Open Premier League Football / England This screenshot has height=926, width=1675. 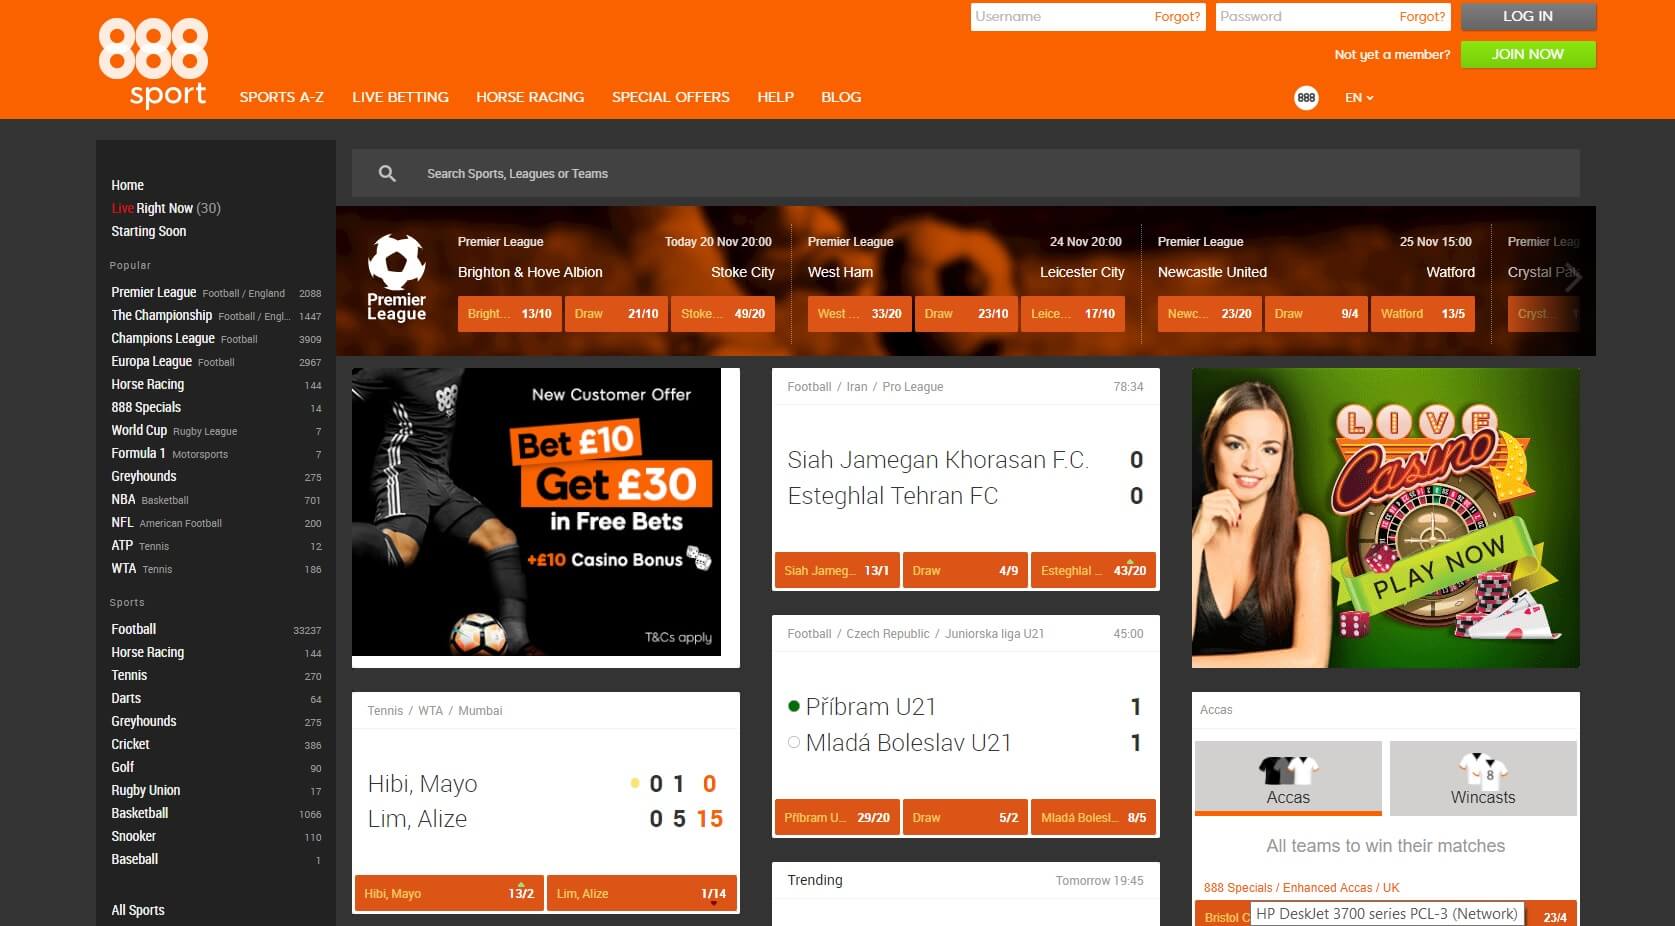216,293
